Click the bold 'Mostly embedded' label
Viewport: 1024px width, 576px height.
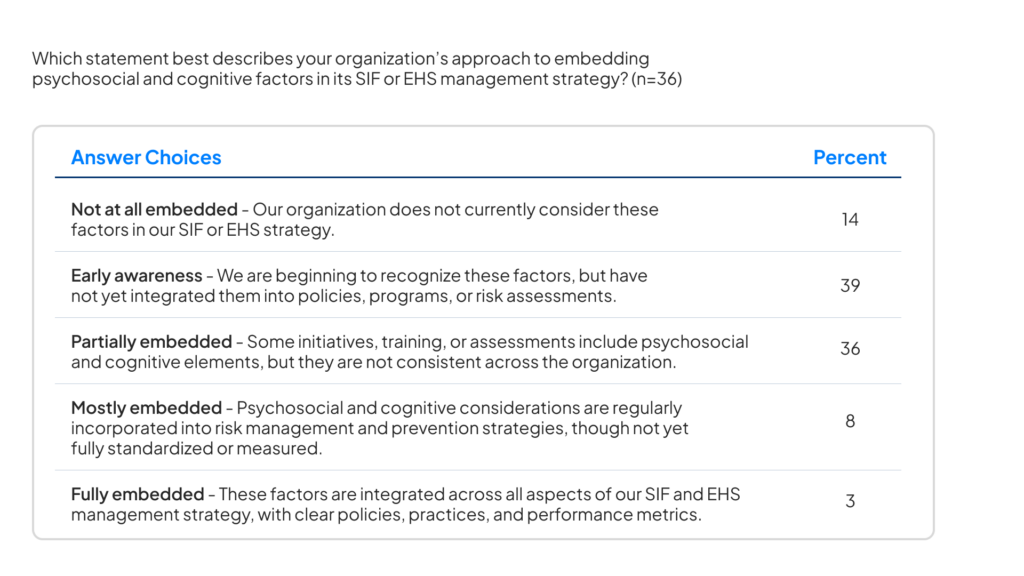(x=146, y=408)
